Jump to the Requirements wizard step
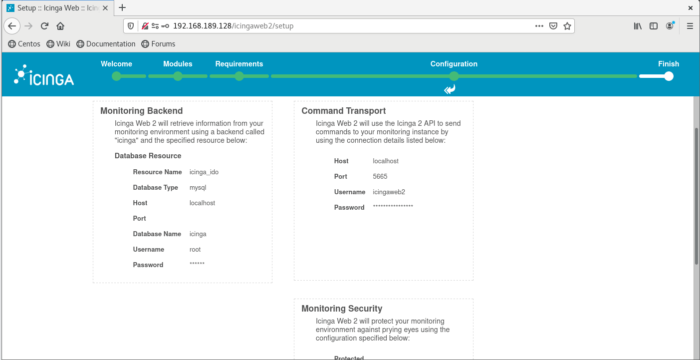The image size is (700, 360). pos(239,64)
